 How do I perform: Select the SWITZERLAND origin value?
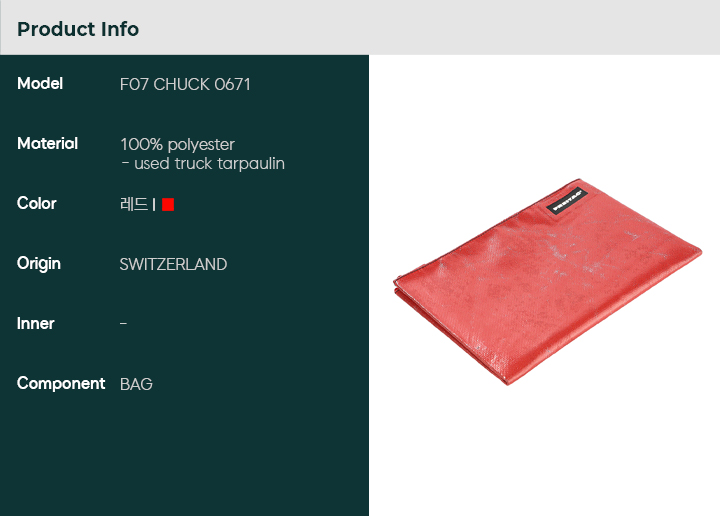pos(173,264)
